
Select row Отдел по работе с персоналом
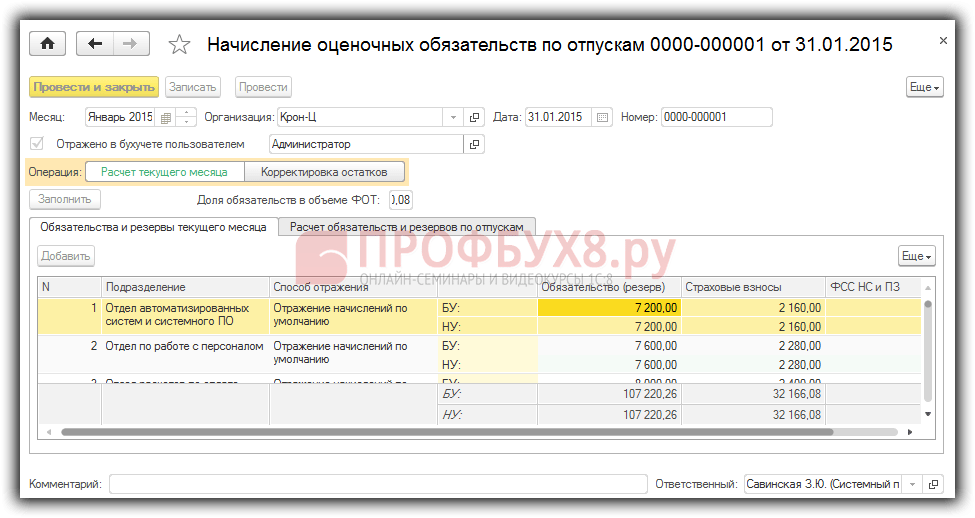[479, 355]
